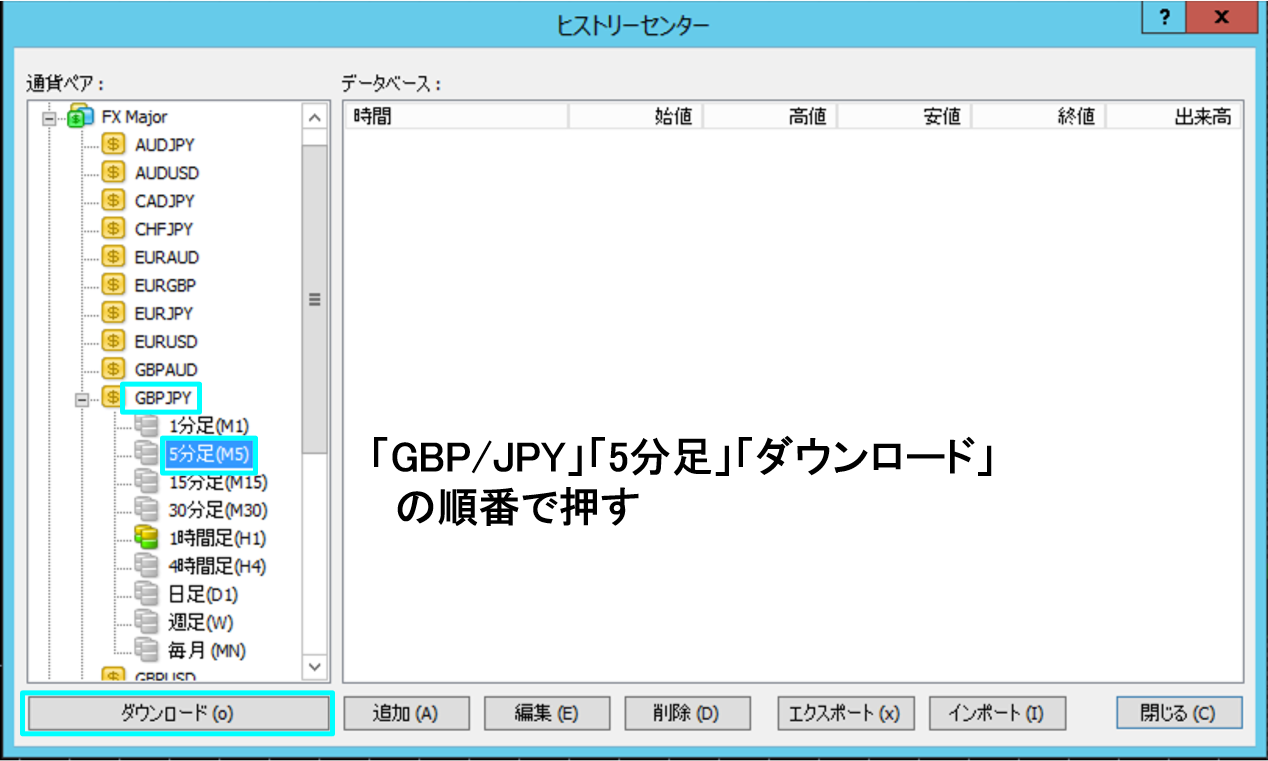The image size is (1268, 761).
Task: Select the 5分足(M5) timeframe
Action: 208,454
